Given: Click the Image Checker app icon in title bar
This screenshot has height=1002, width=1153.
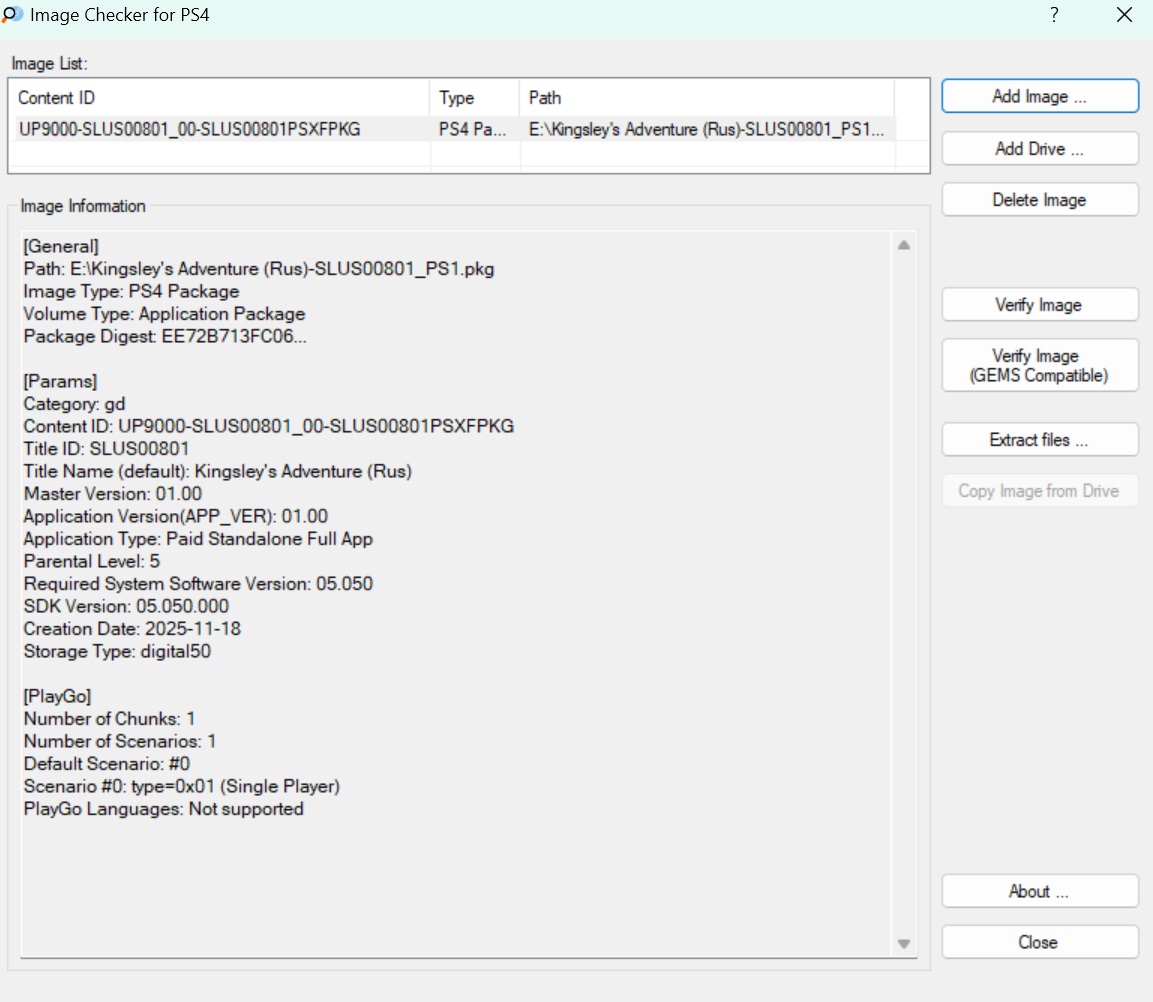Looking at the screenshot, I should pyautogui.click(x=14, y=15).
